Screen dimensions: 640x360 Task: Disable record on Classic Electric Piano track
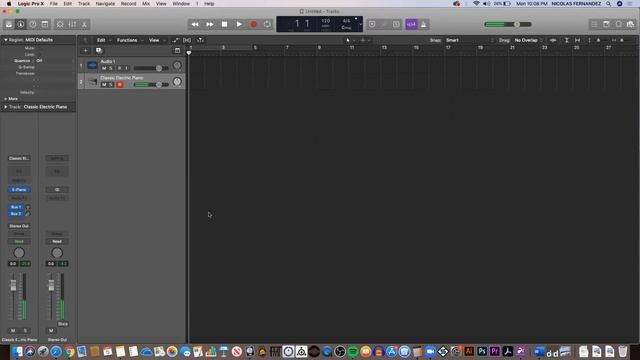point(120,84)
